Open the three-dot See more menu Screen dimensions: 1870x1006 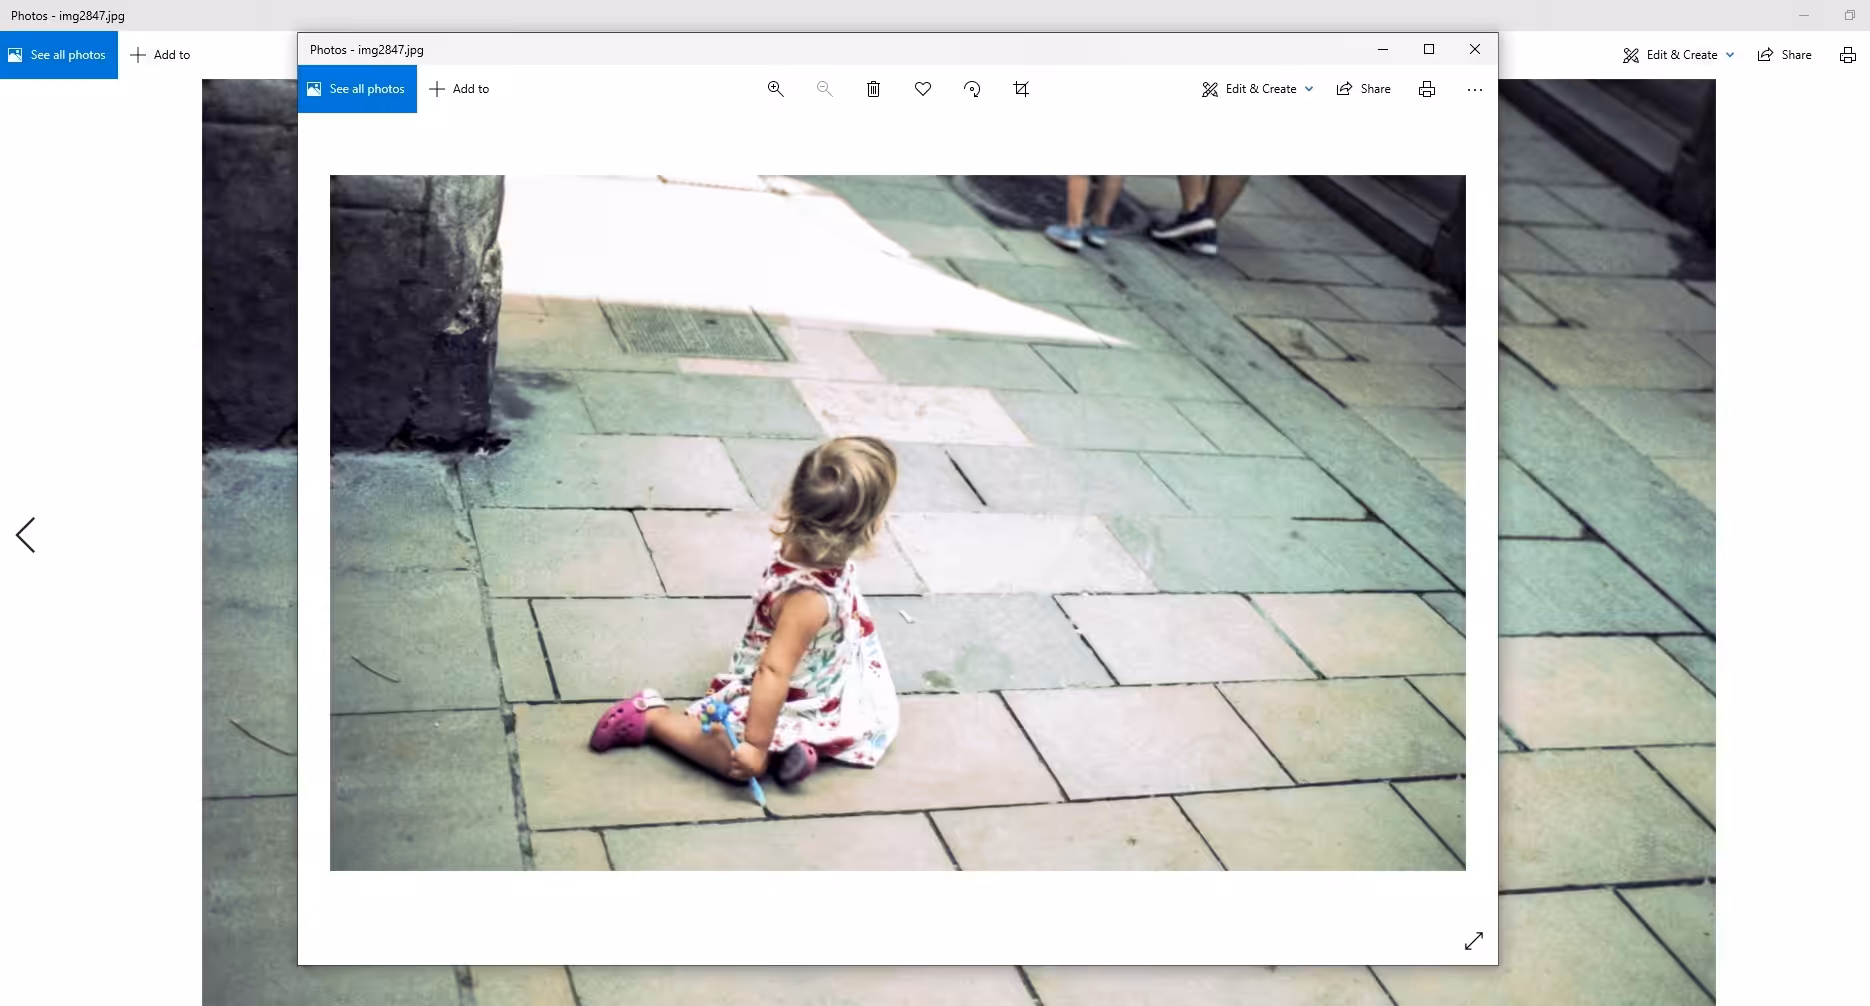[x=1475, y=89]
